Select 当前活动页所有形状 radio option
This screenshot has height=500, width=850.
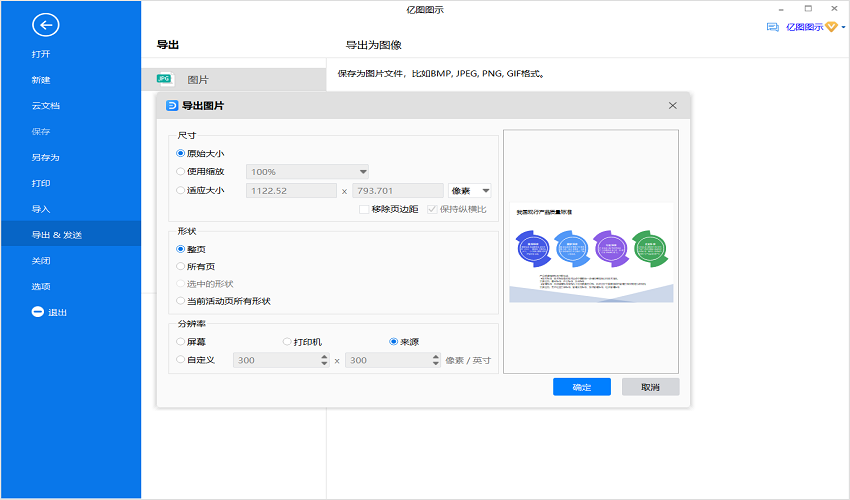(x=181, y=301)
